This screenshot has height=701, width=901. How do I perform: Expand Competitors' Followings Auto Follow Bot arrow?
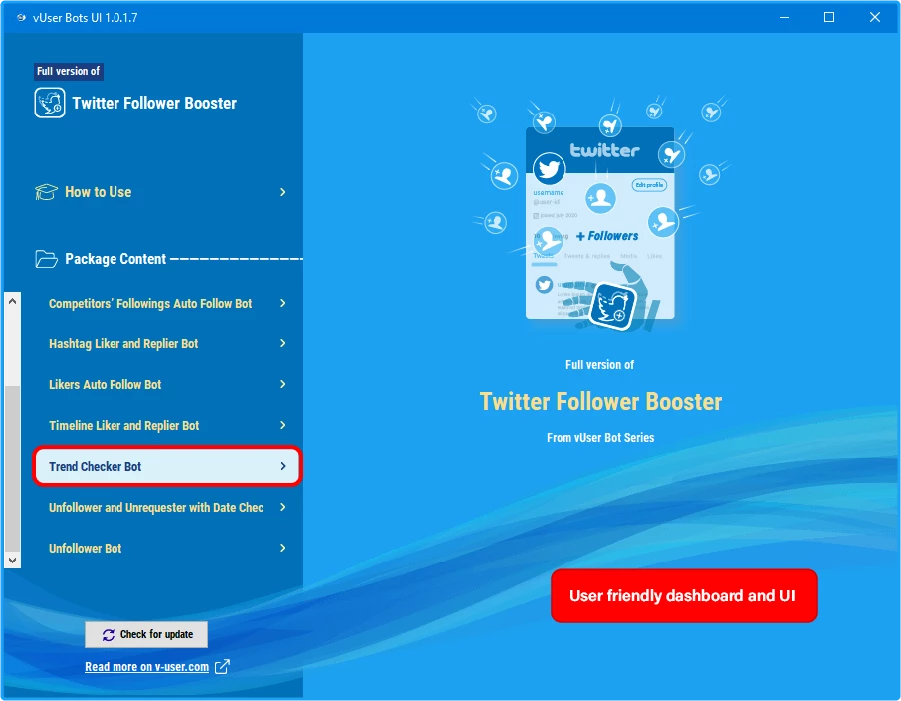click(x=282, y=303)
